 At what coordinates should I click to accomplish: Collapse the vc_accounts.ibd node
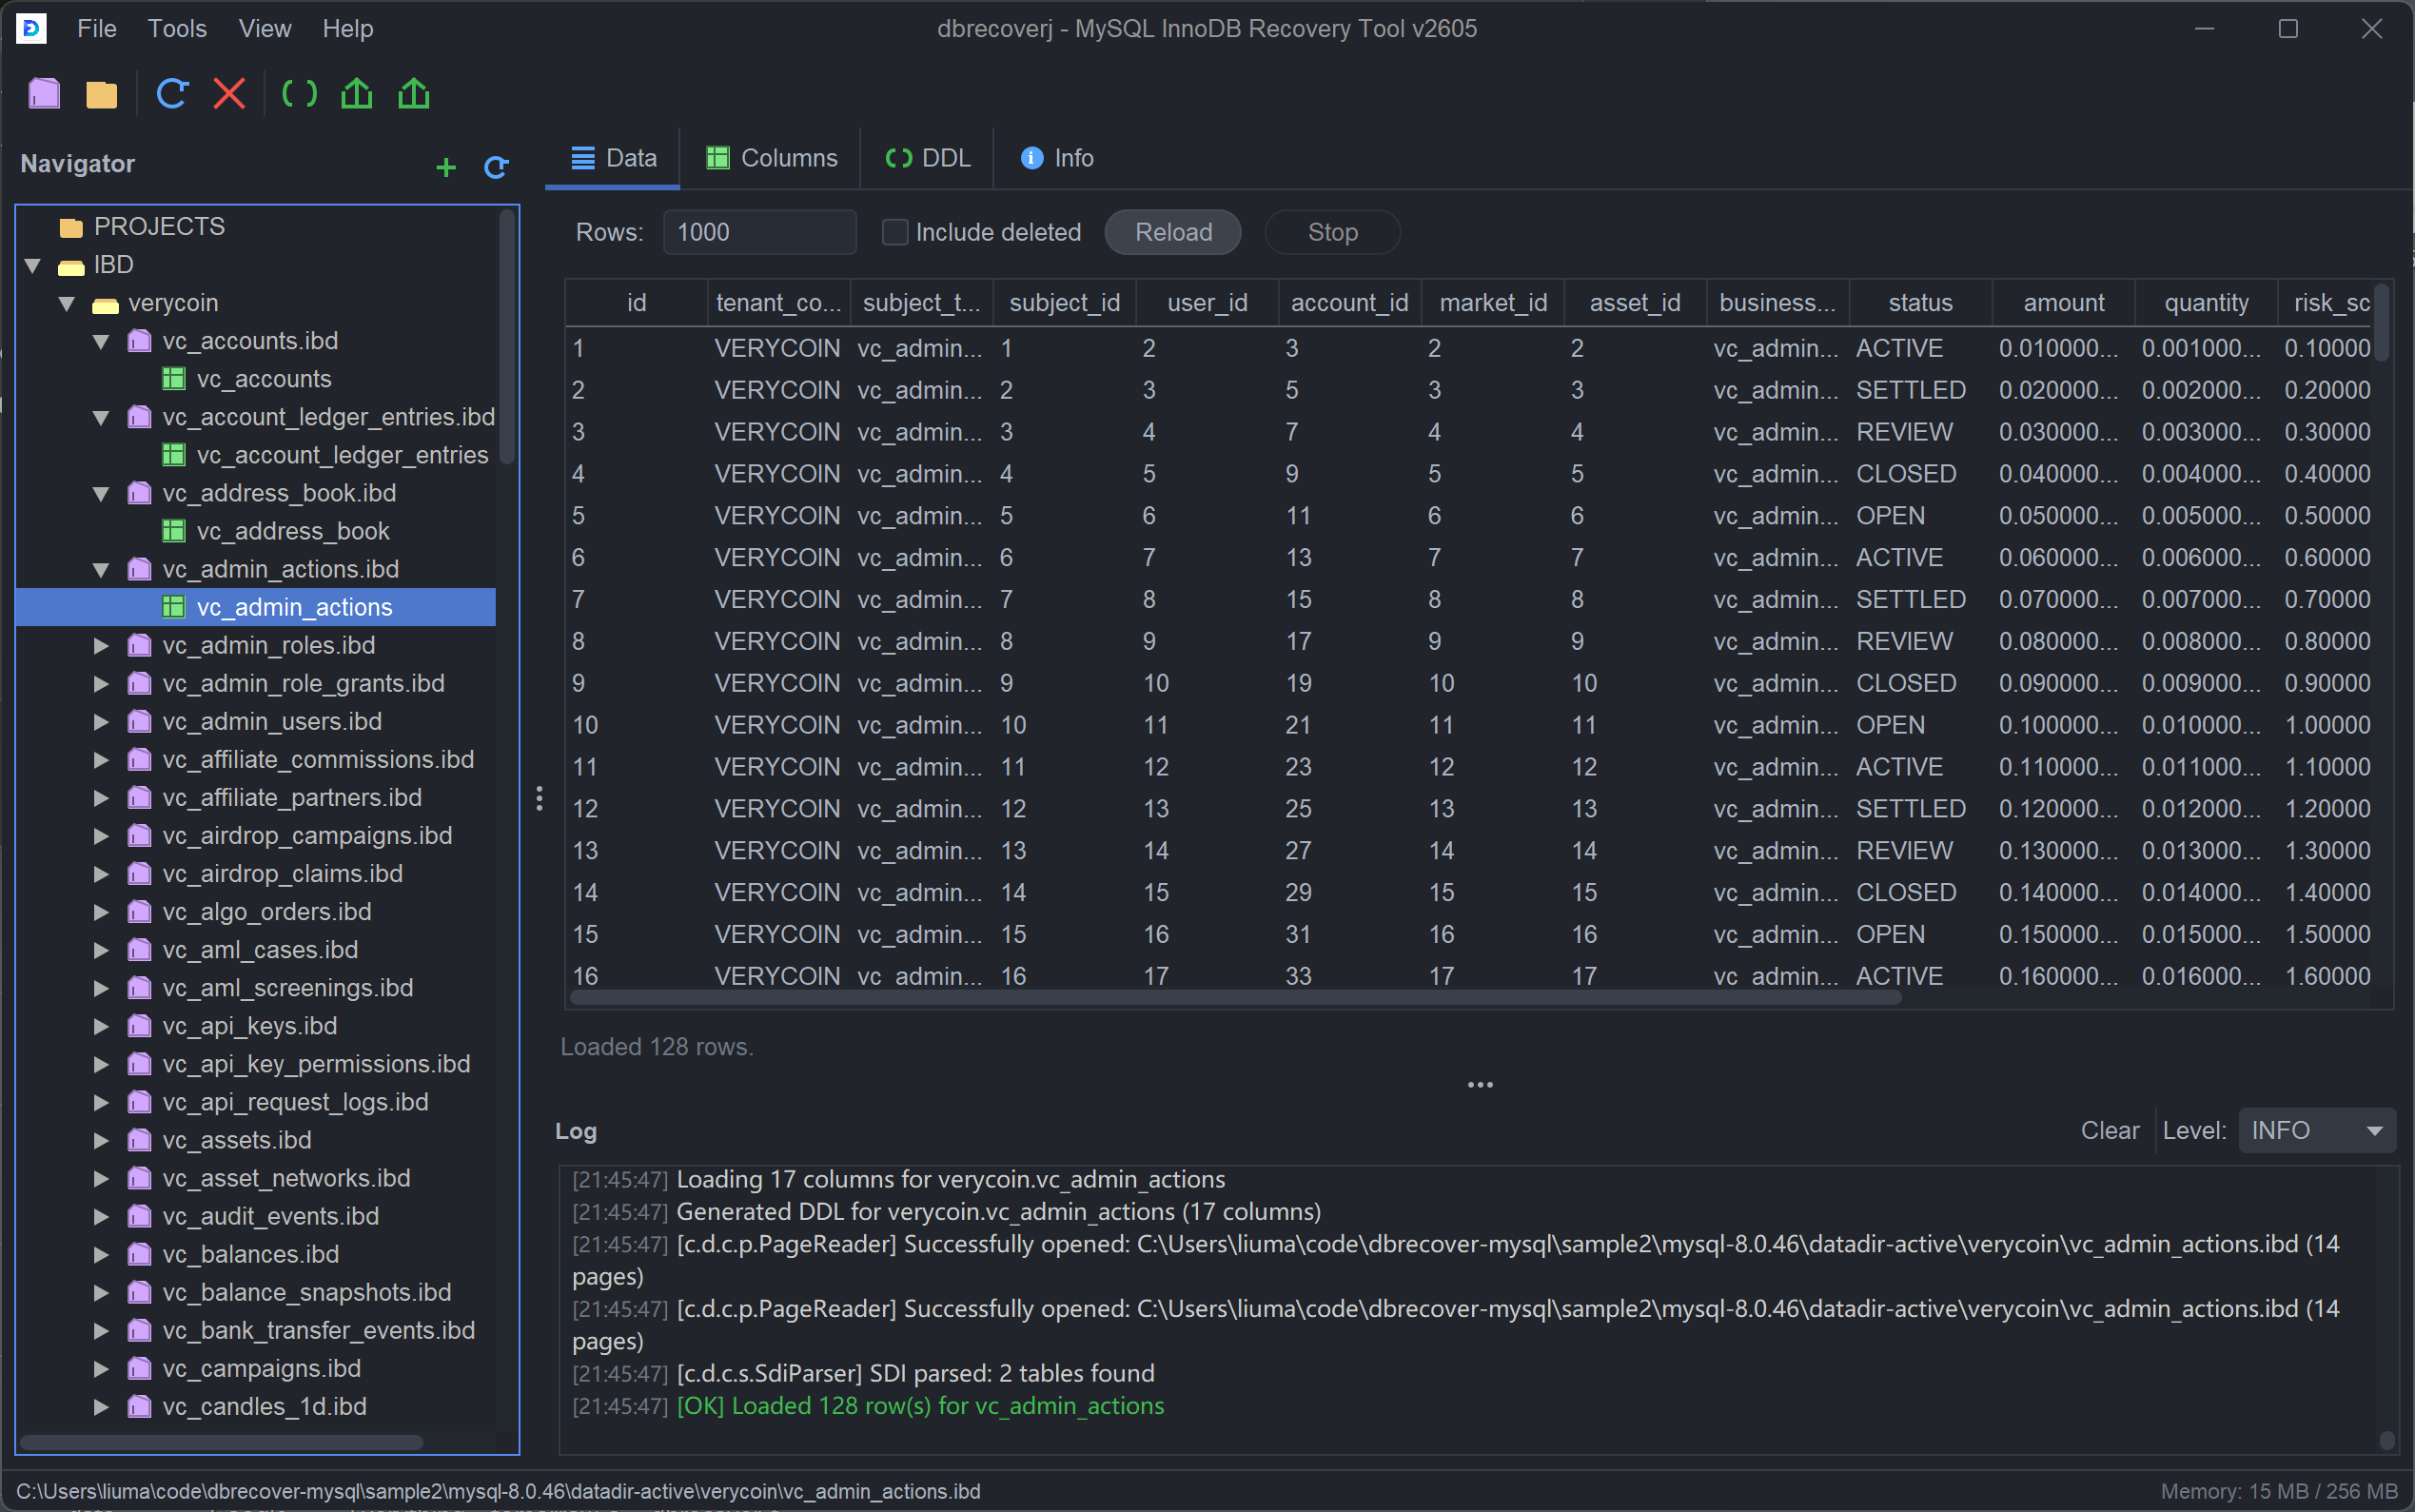tap(101, 341)
